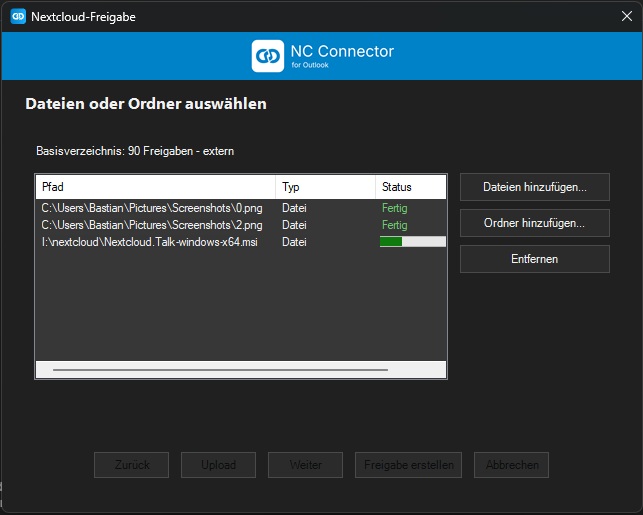The height and width of the screenshot is (515, 643).
Task: Click the Upload button
Action: pos(218,465)
